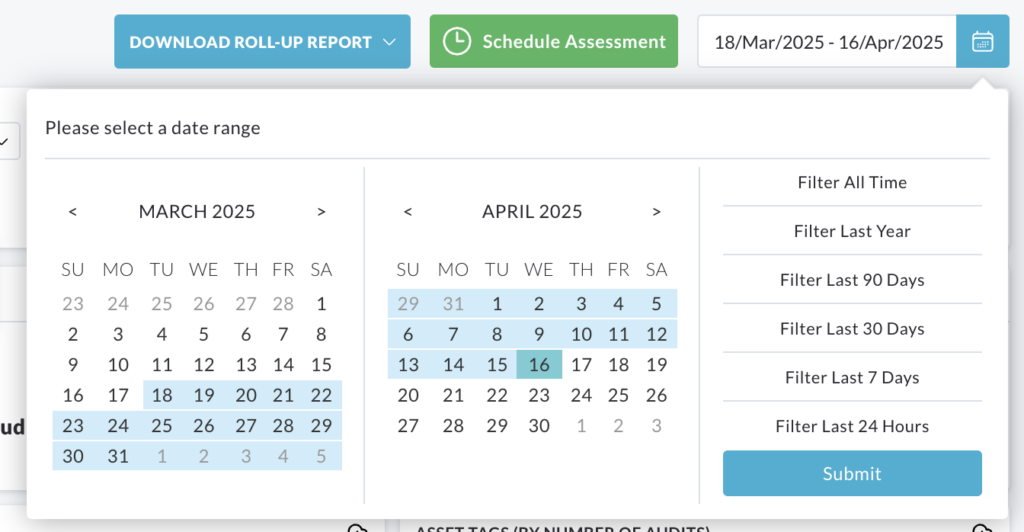Screen dimensions: 1024x532
Task: Go to next month in March calendar
Action: (321, 211)
